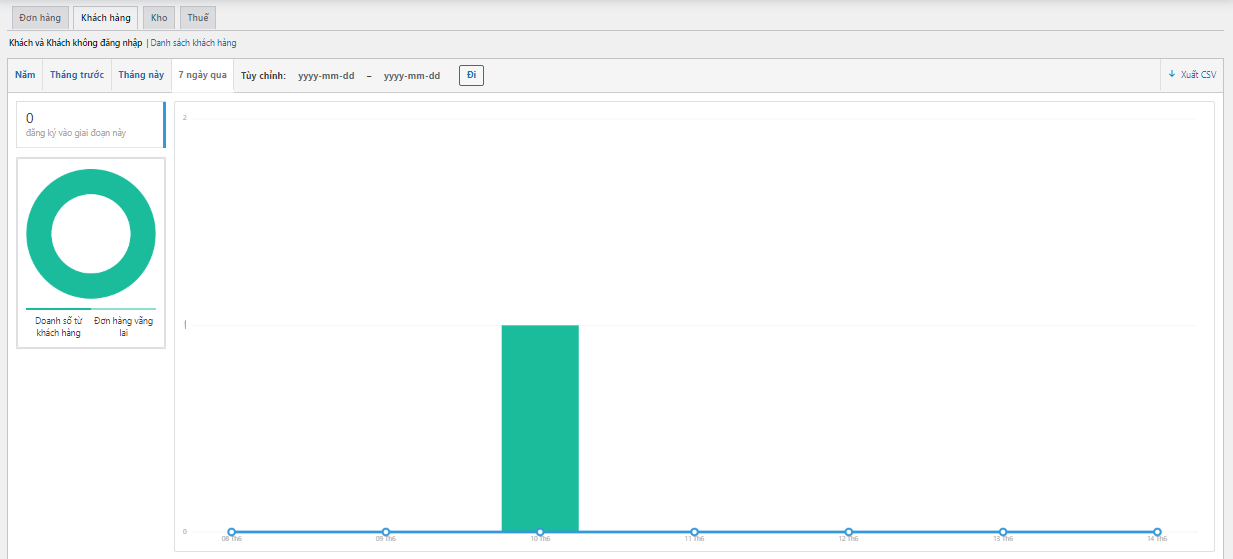Click Doanh số từ khách hàng legend
The width and height of the screenshot is (1233, 559).
[58, 327]
